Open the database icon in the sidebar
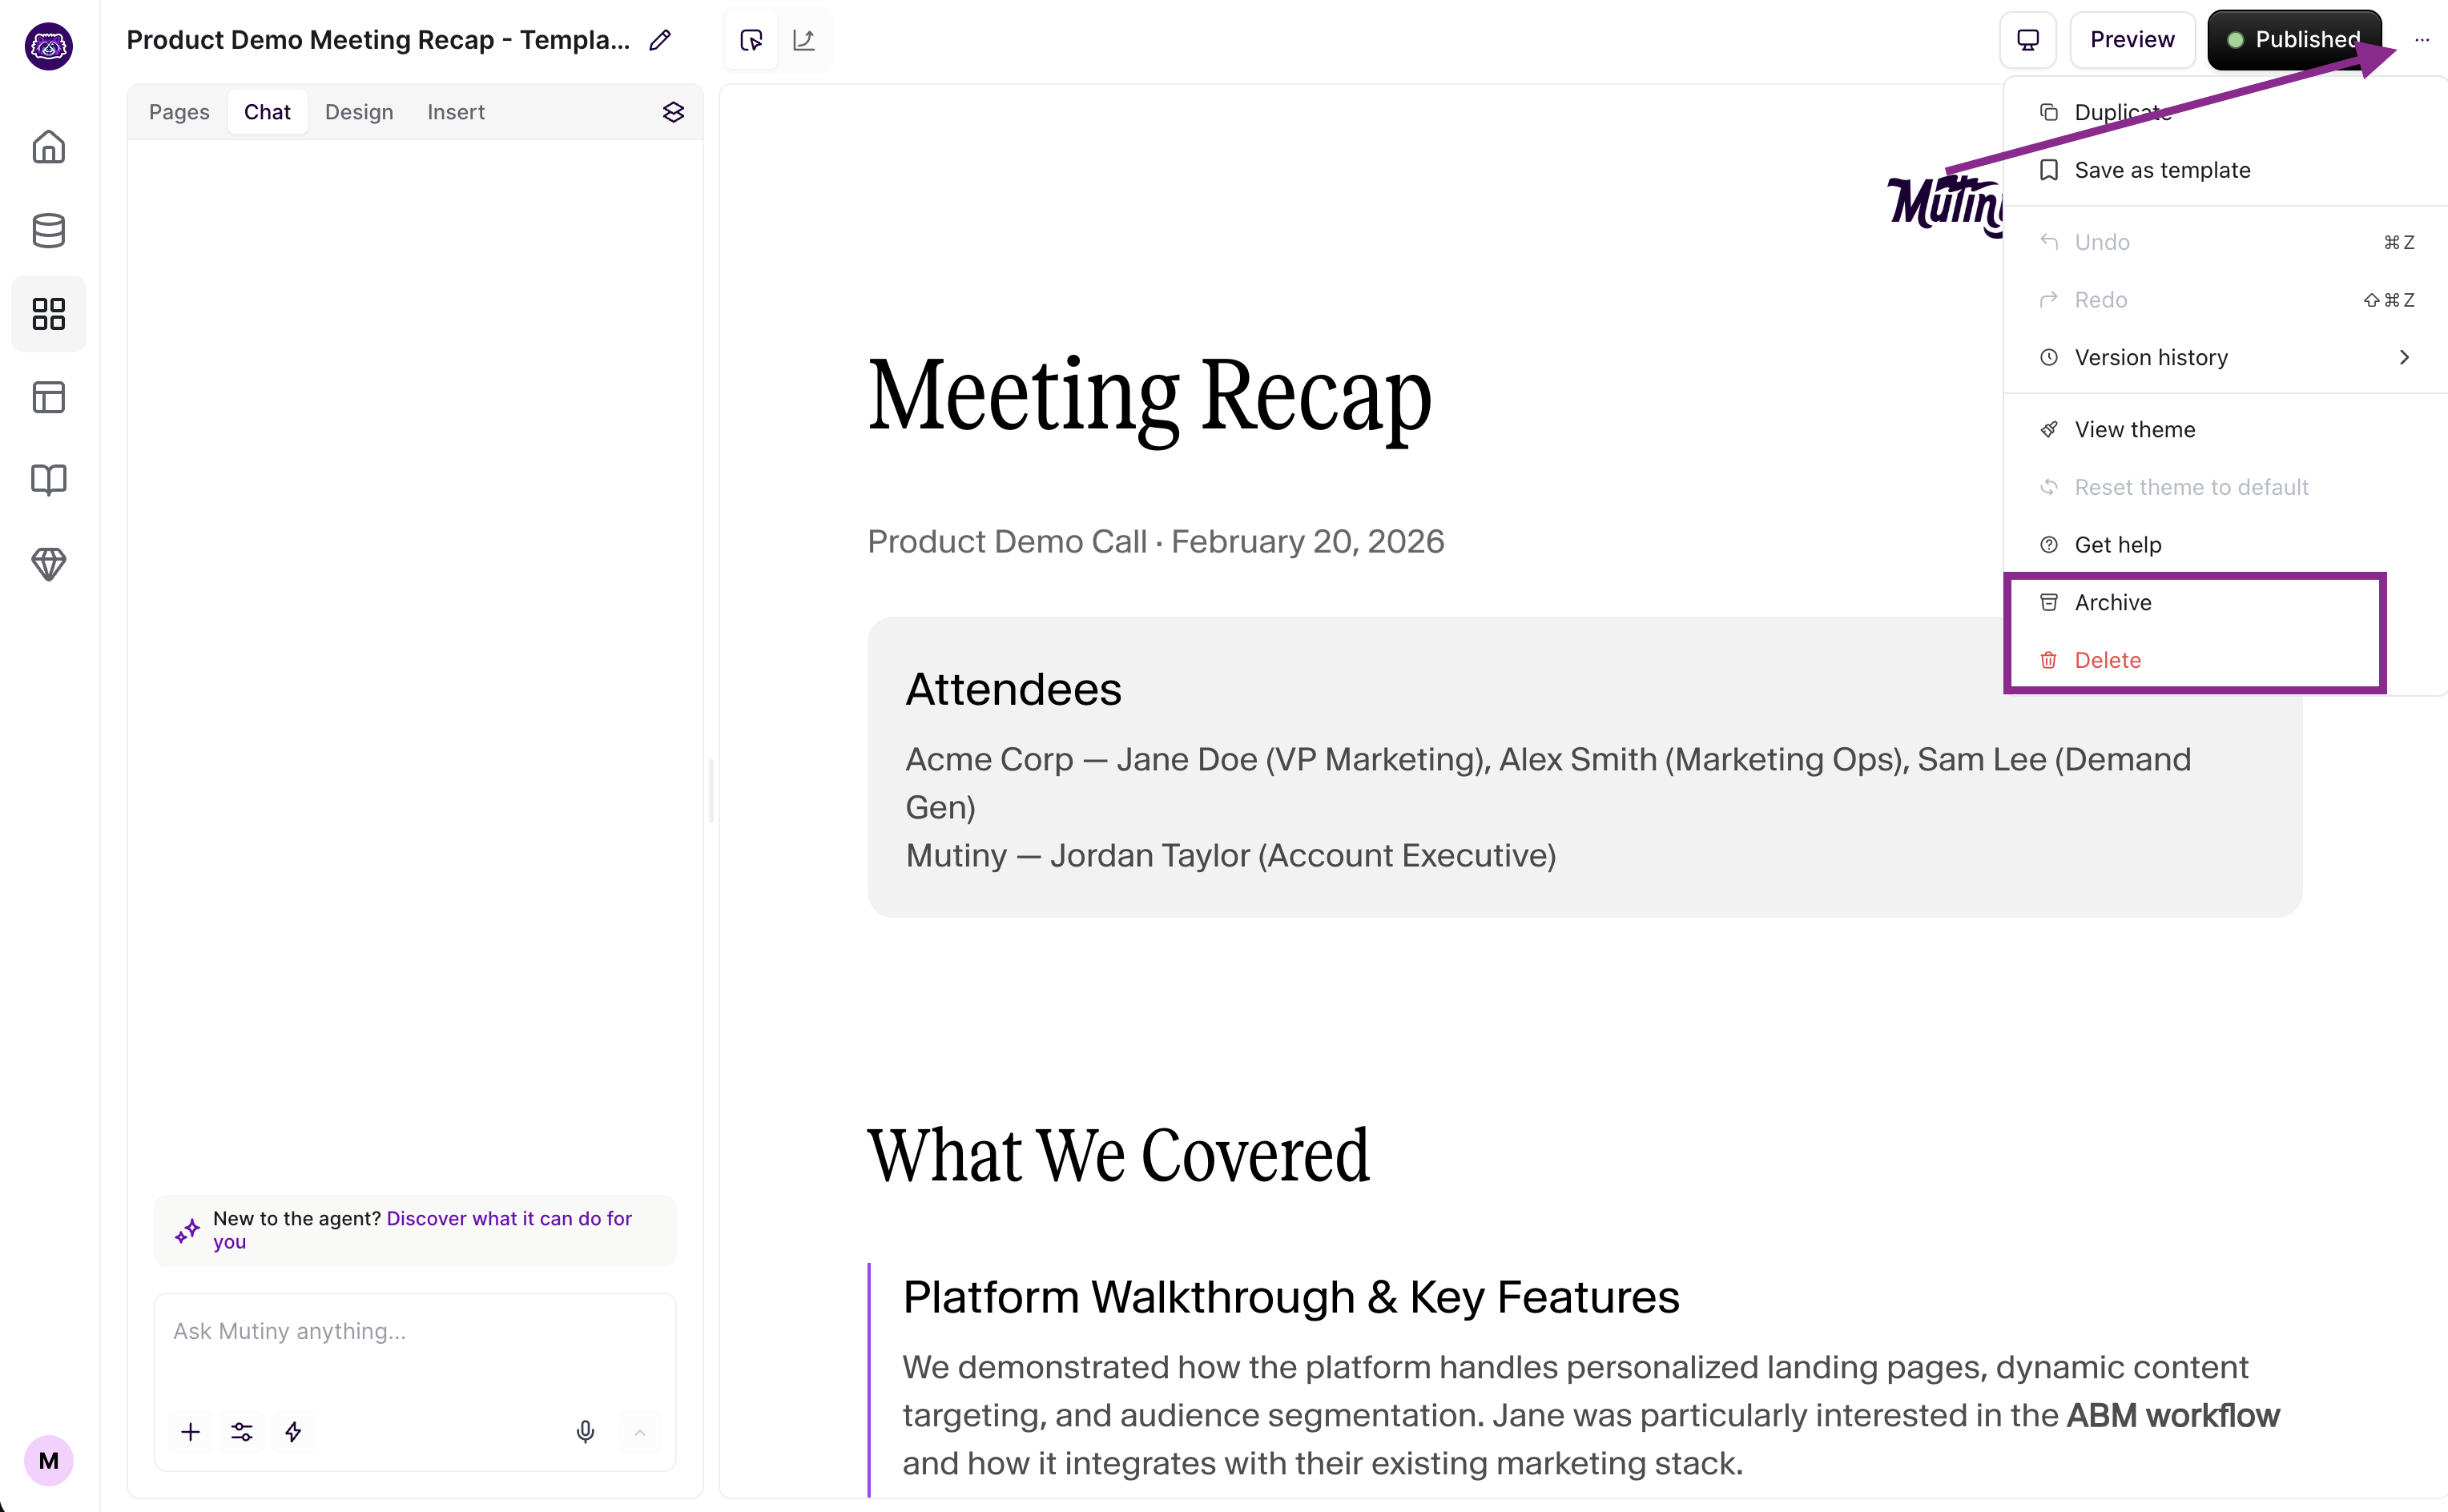Image resolution: width=2448 pixels, height=1512 pixels. (48, 231)
